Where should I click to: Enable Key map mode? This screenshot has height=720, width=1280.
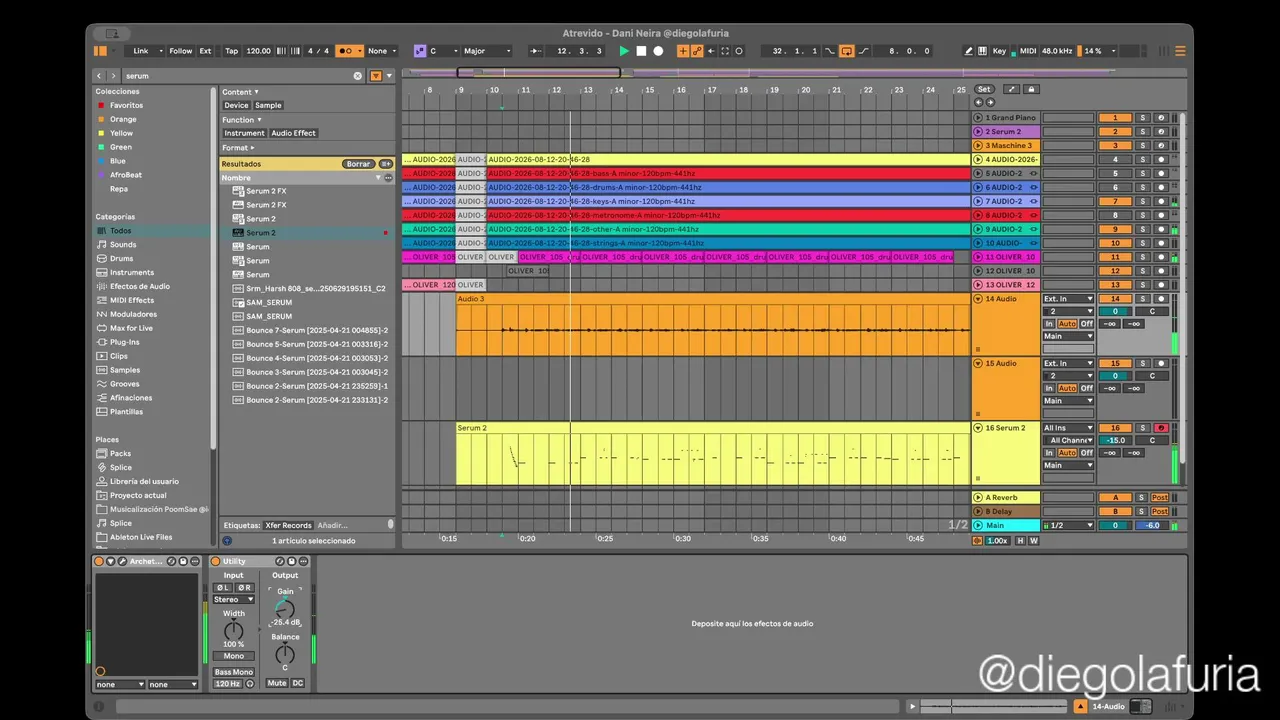coord(1000,51)
